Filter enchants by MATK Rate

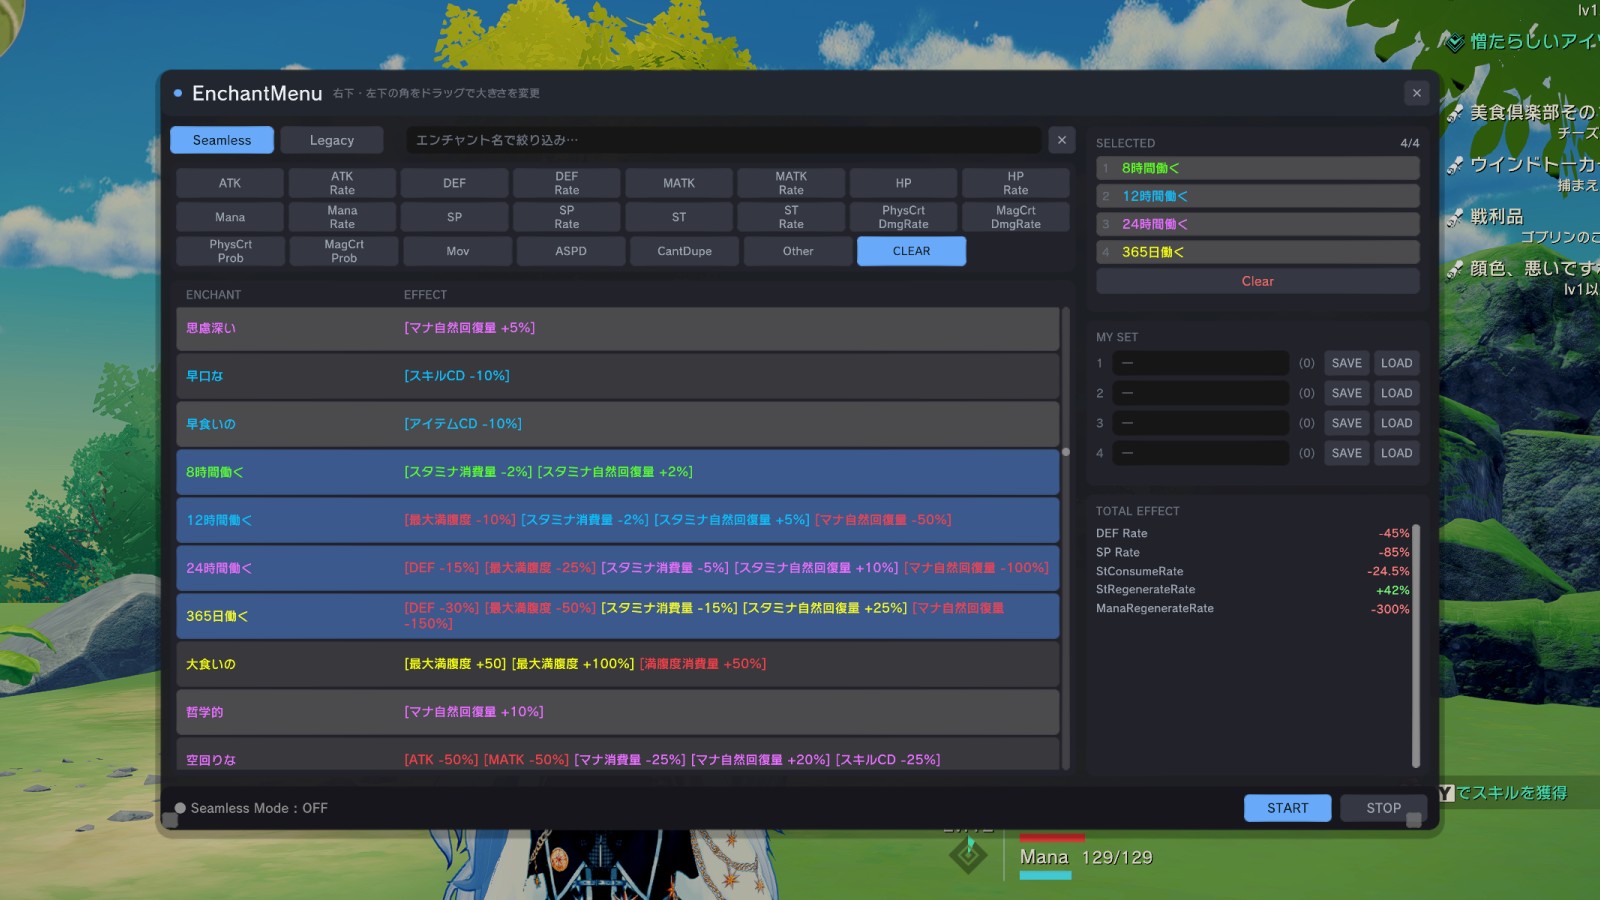pos(791,183)
